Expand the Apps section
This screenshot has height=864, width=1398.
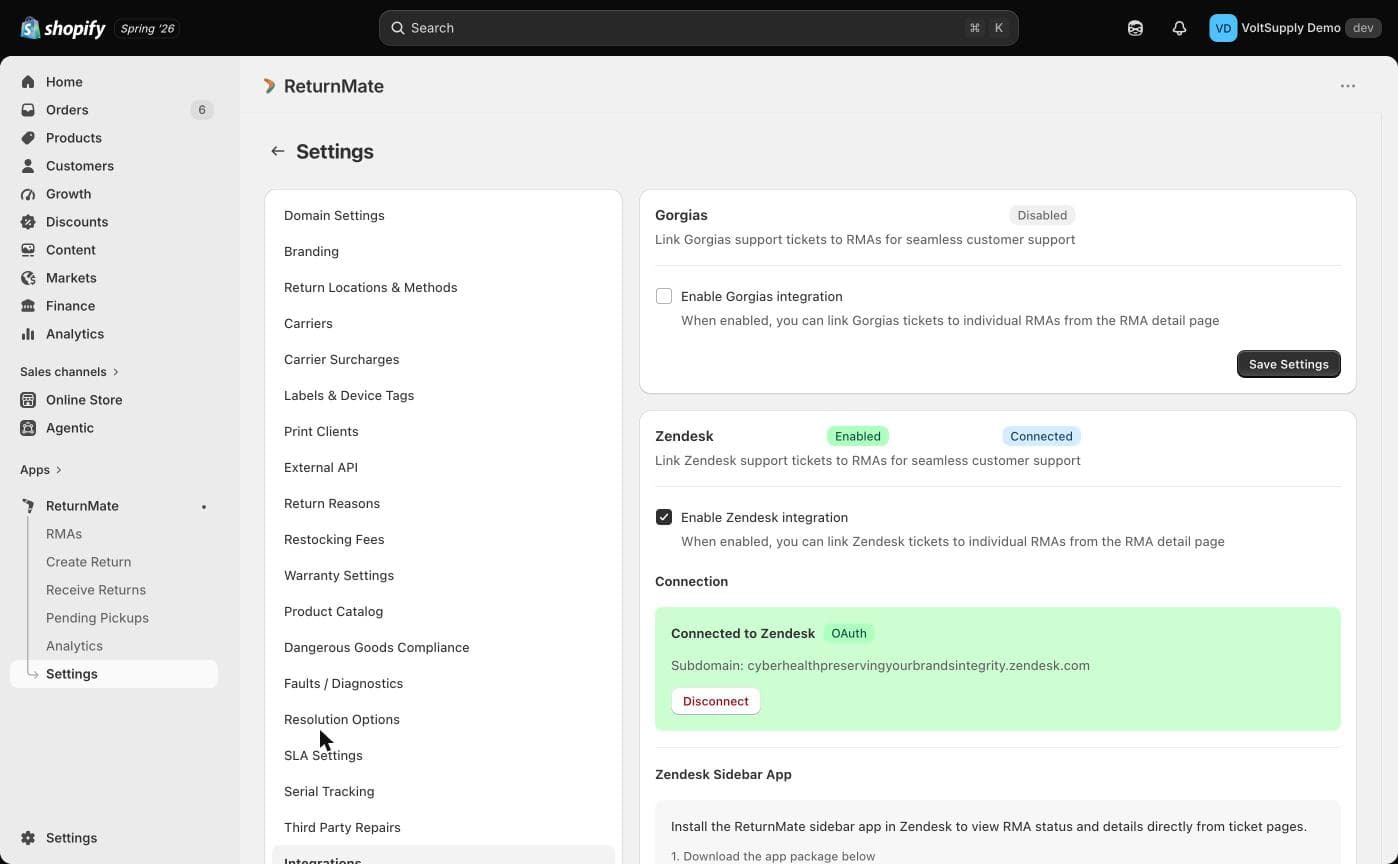(x=40, y=470)
